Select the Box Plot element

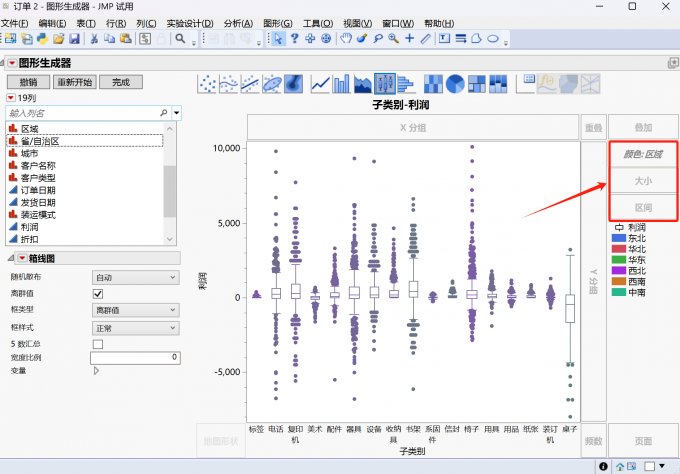pos(385,84)
